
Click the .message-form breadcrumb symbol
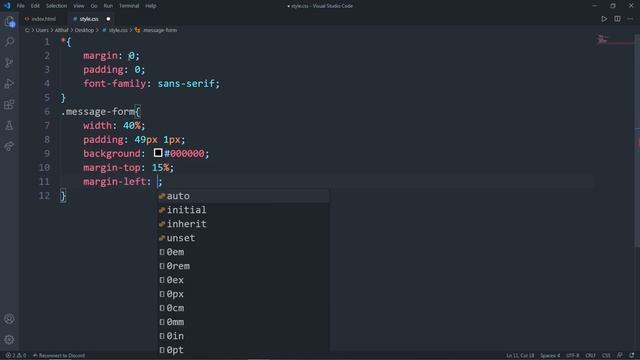click(160, 30)
